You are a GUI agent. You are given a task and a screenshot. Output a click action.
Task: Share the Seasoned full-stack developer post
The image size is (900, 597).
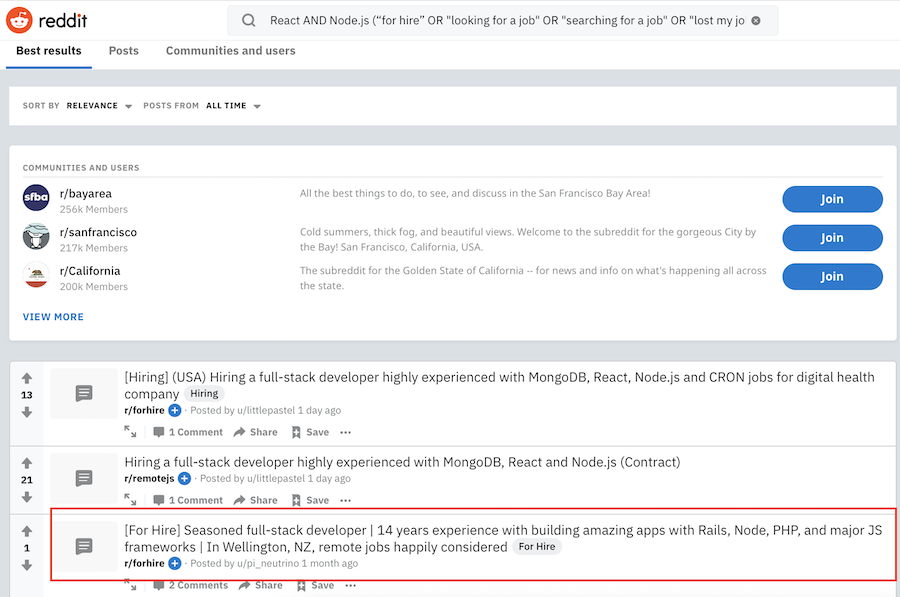click(x=261, y=585)
